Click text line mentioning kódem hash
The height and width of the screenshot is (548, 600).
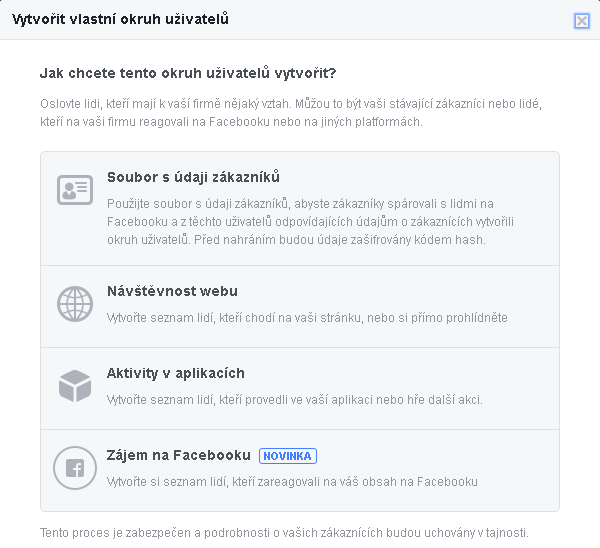pos(296,240)
